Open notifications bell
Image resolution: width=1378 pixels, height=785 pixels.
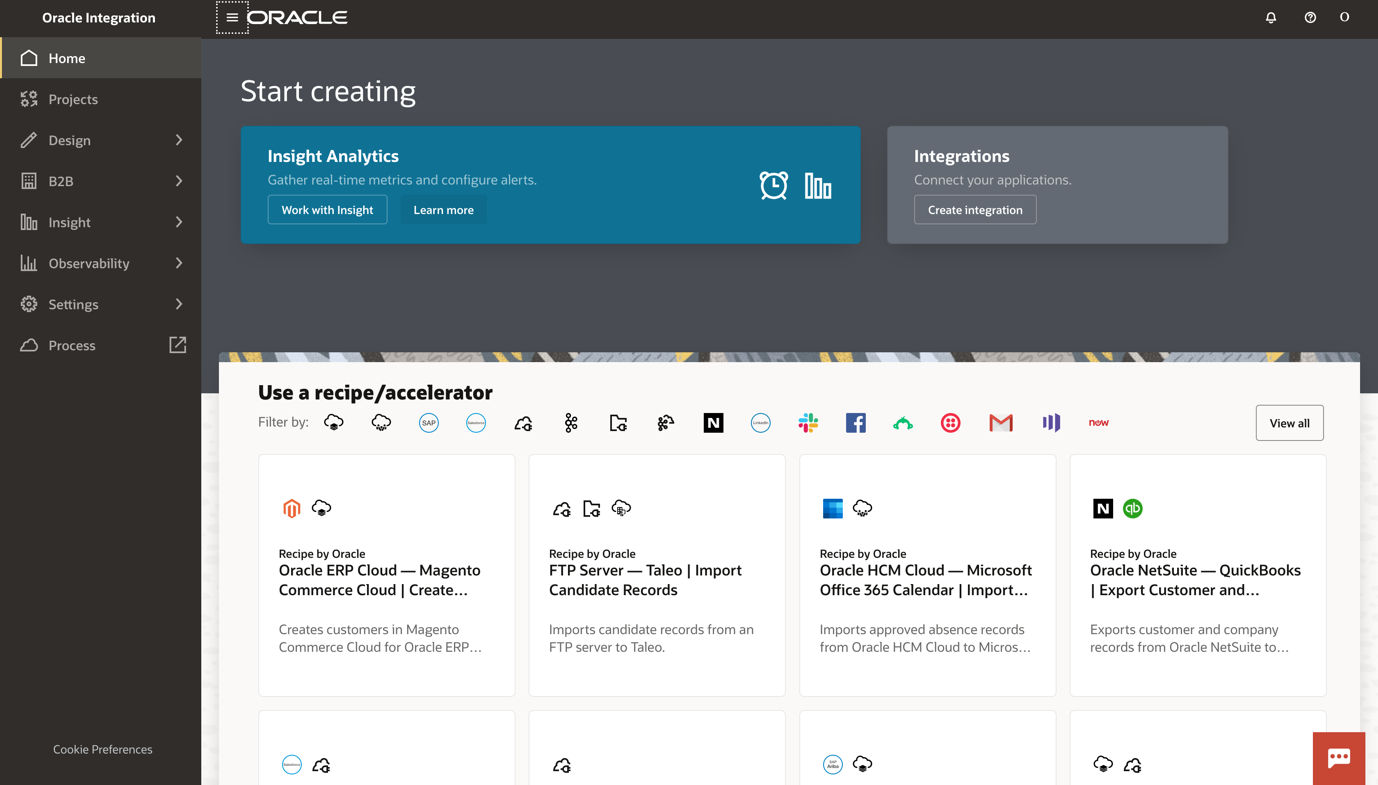click(1271, 18)
